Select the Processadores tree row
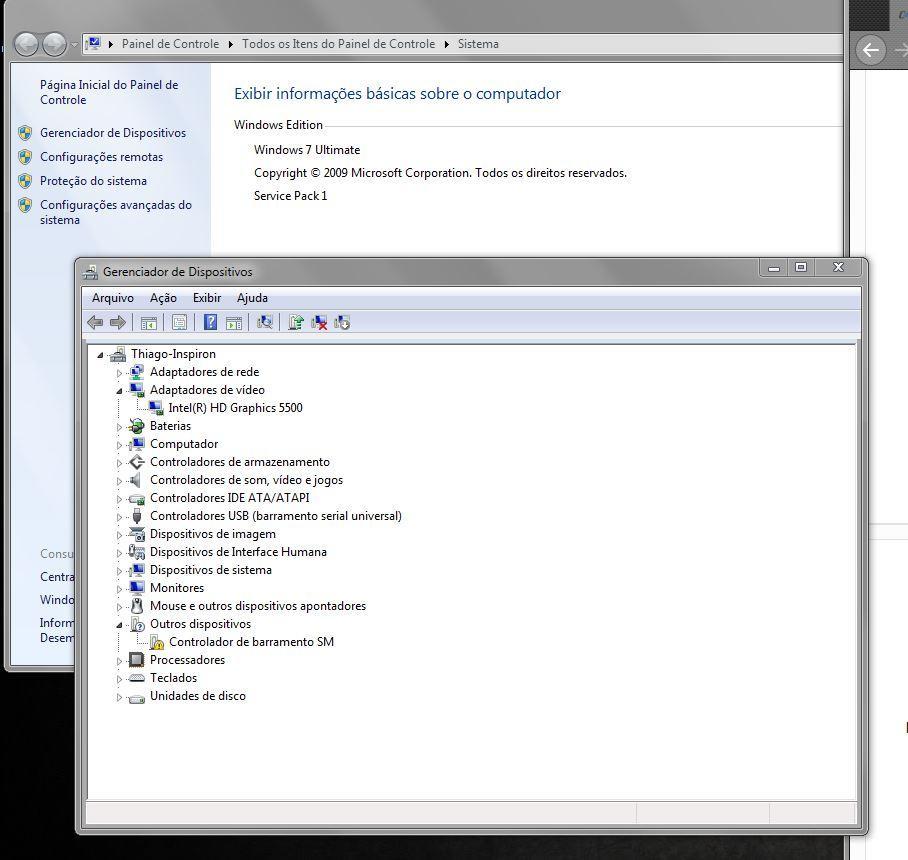 [x=187, y=660]
